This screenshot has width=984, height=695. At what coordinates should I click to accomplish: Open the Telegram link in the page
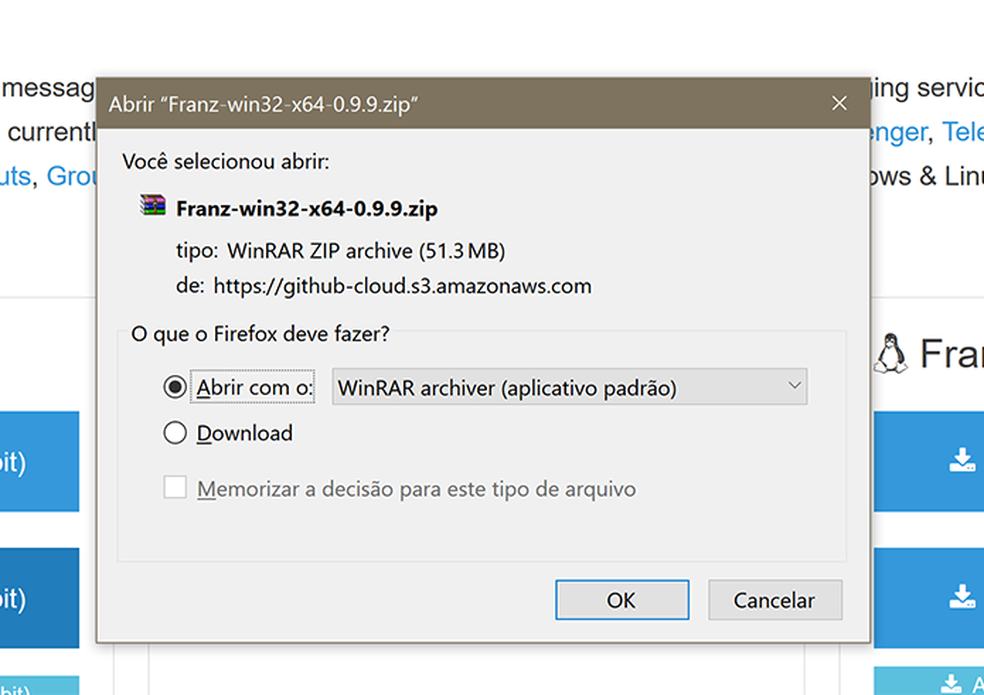pyautogui.click(x=965, y=131)
